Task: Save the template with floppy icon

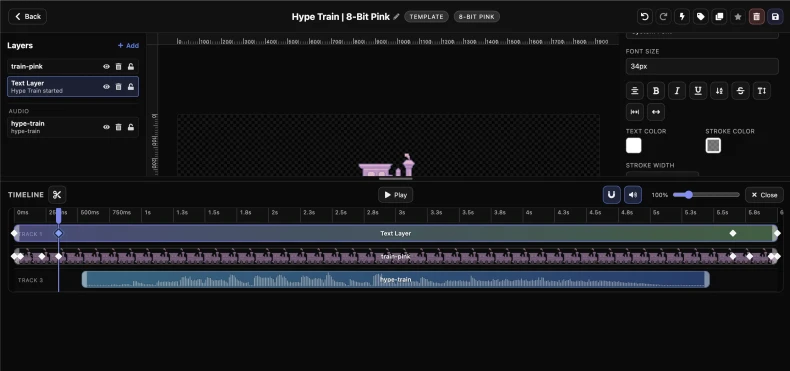Action: coord(775,17)
